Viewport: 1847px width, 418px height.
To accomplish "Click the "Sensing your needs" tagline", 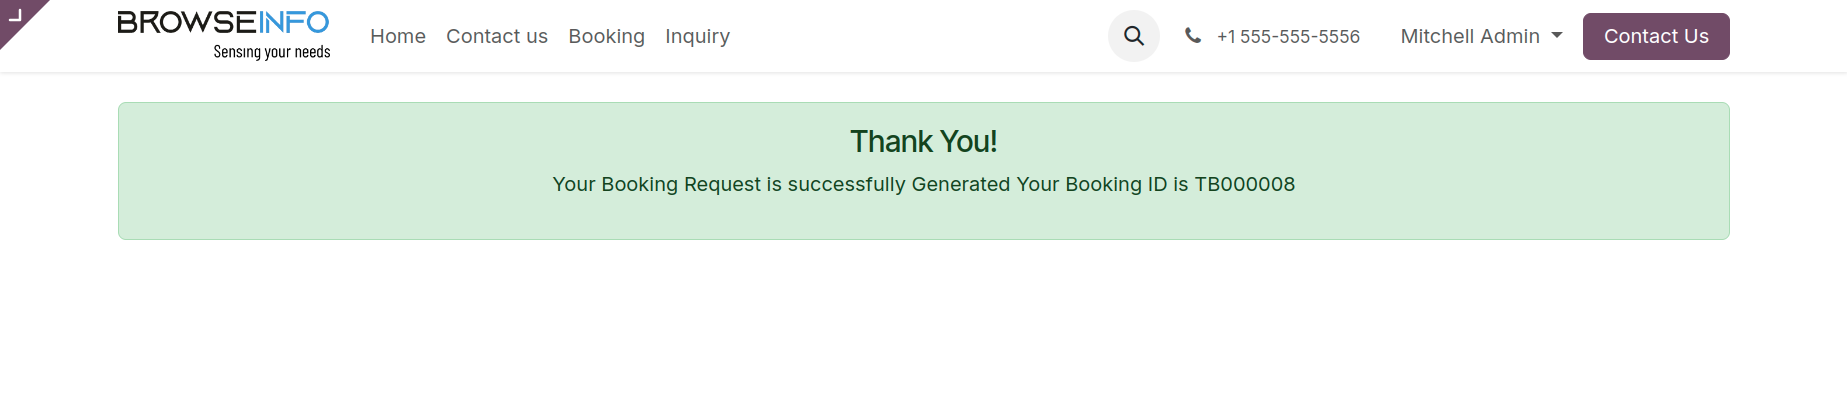I will [272, 52].
